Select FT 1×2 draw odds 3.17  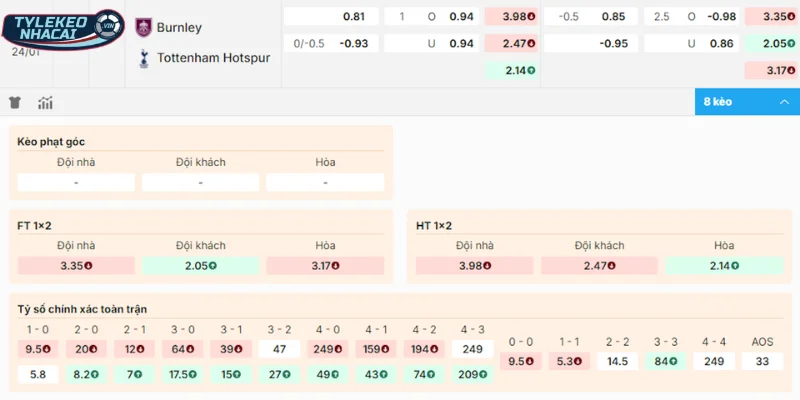point(325,265)
